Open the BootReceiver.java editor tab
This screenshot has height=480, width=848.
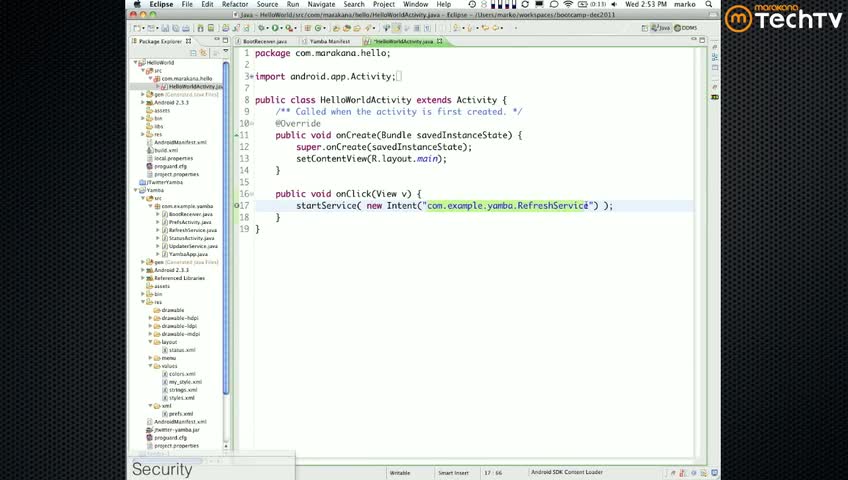tap(265, 41)
